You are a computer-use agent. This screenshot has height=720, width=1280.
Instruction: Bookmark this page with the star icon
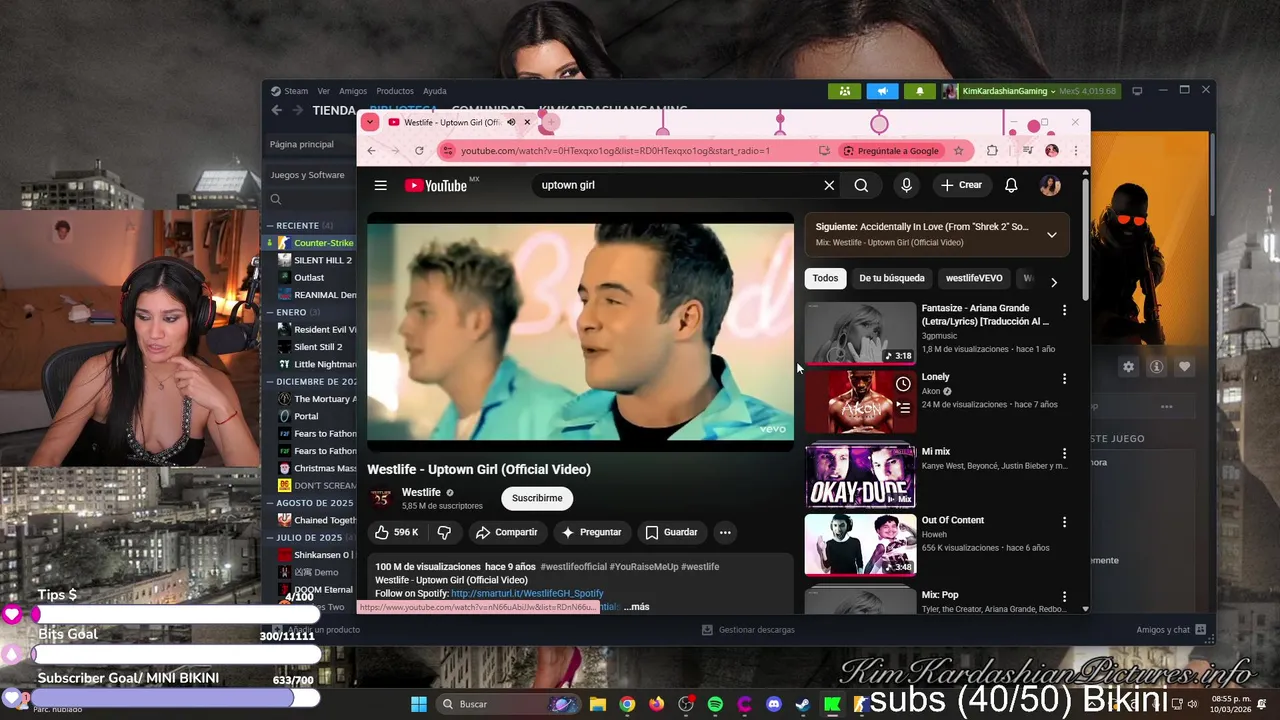(958, 151)
